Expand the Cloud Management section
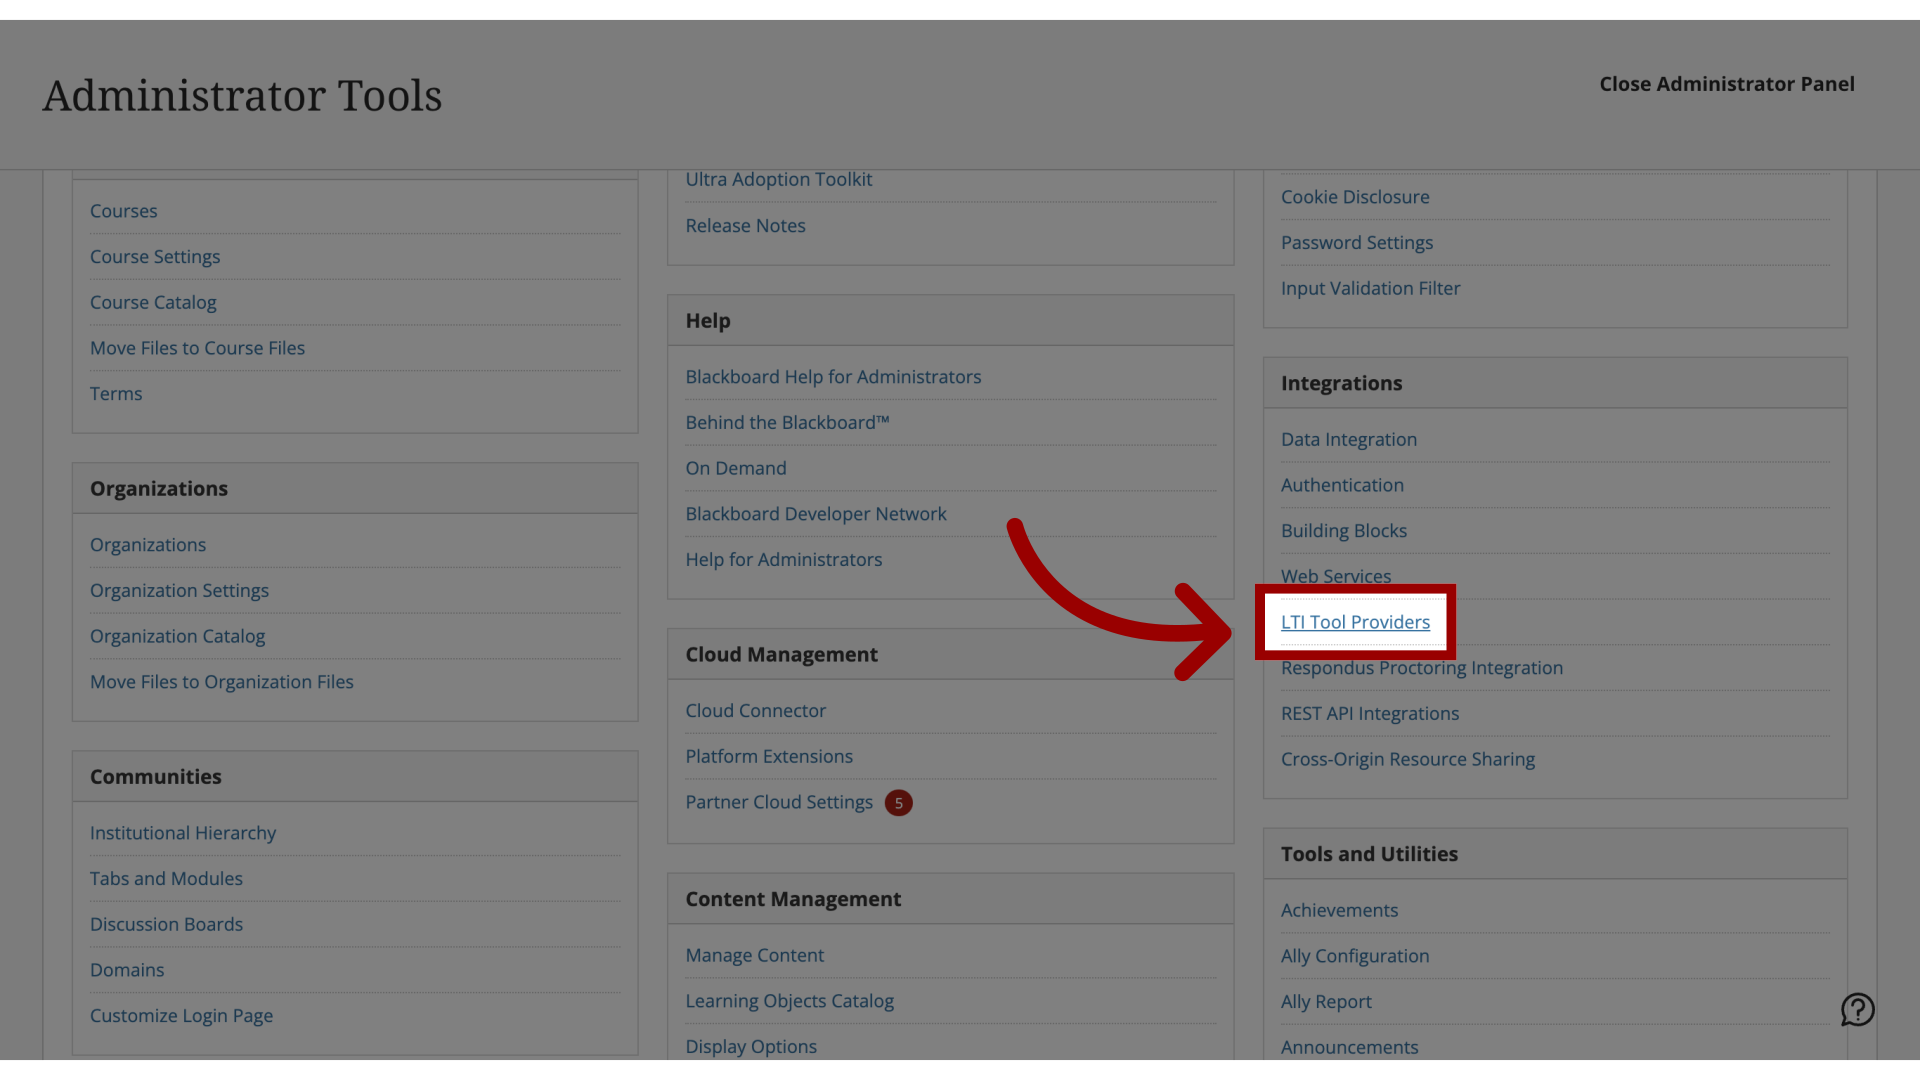The width and height of the screenshot is (1920, 1080). click(781, 655)
